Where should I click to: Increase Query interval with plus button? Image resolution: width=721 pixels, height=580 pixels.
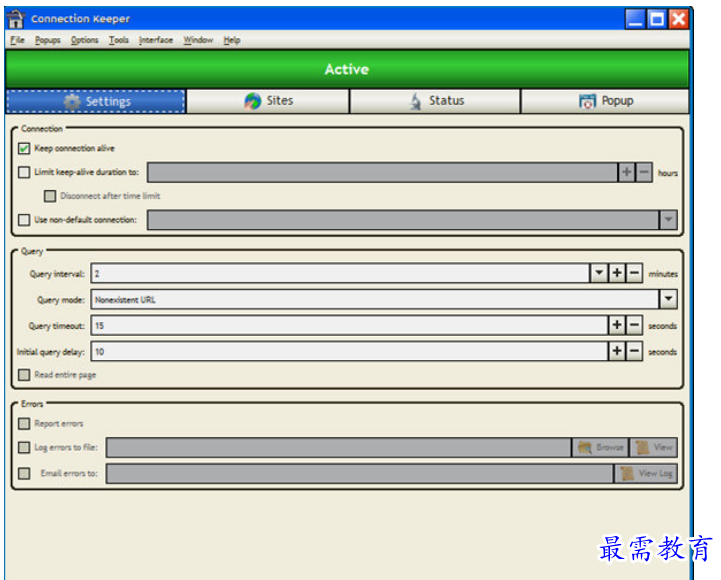tap(617, 273)
